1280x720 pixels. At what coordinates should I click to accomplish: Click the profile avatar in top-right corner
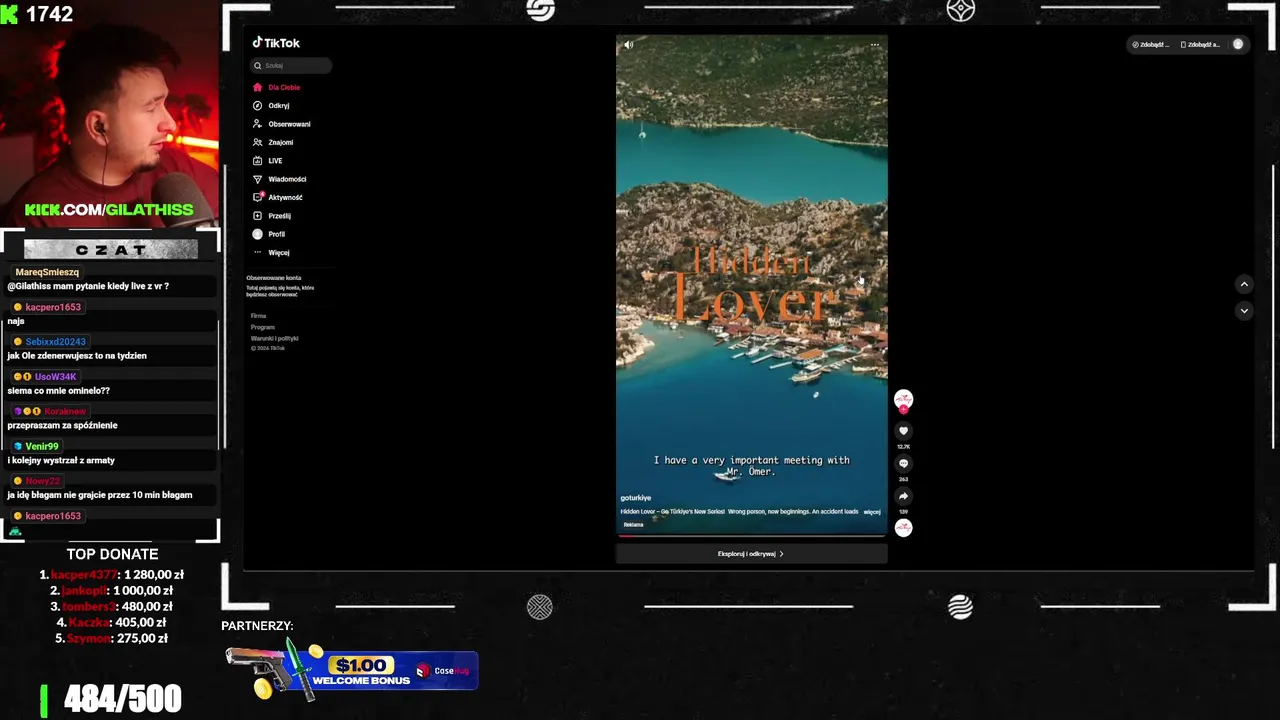point(1238,44)
